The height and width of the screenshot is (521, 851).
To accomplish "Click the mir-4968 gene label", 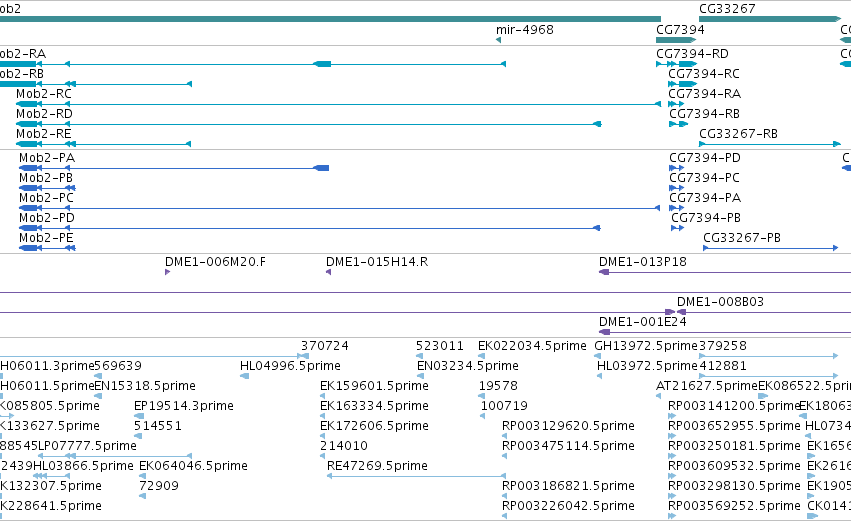I will pos(524,30).
